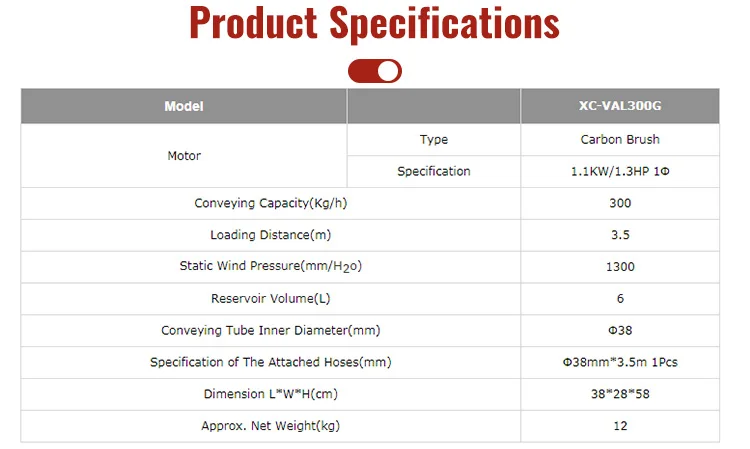The width and height of the screenshot is (750, 449).
Task: Click Specification of The Attached Hoses label
Action: point(270,363)
